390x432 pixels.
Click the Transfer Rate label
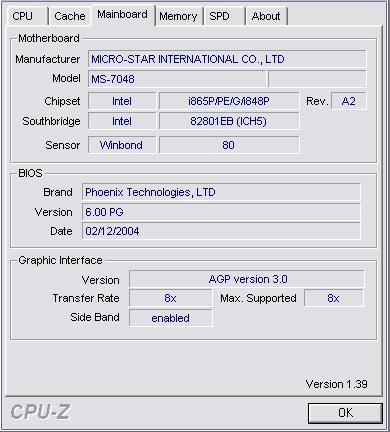point(86,298)
